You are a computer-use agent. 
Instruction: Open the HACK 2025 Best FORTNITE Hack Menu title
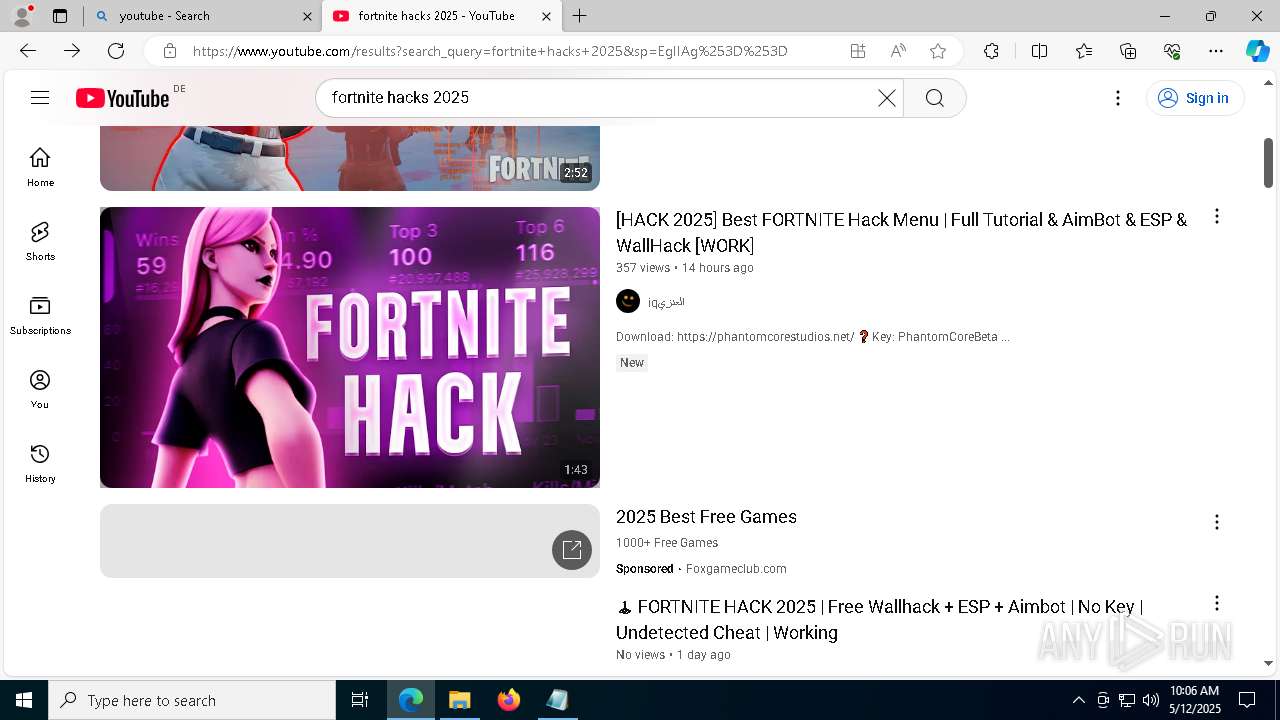point(901,232)
